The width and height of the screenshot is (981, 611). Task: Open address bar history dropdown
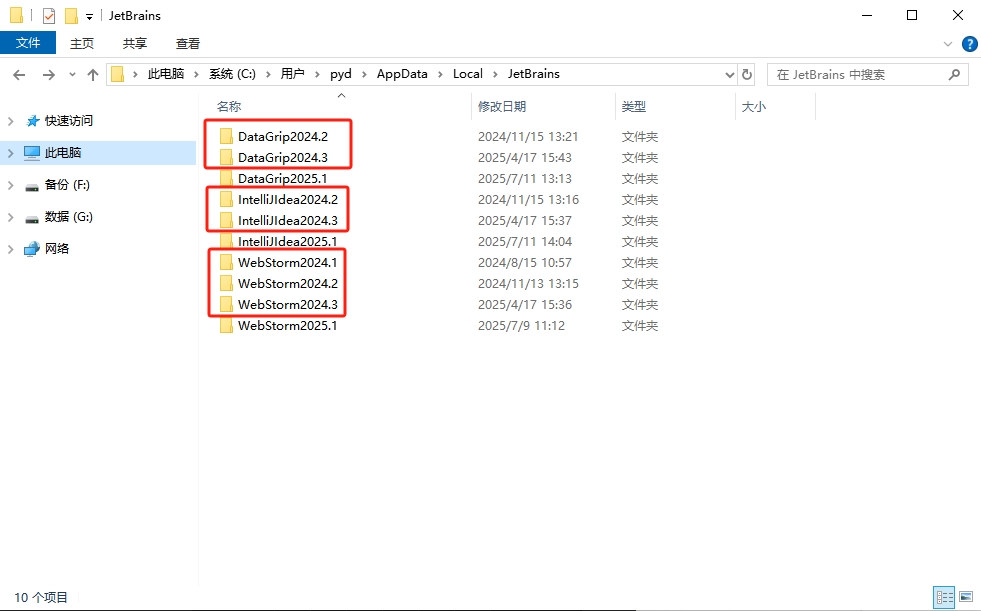point(729,74)
